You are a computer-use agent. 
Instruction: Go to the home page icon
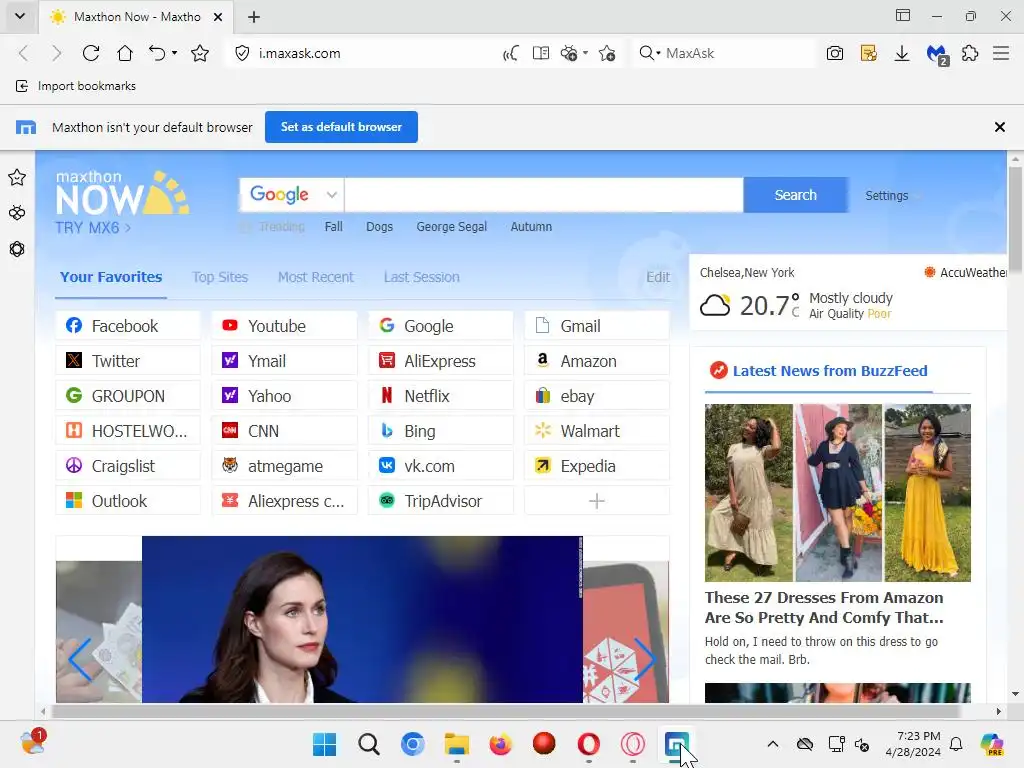point(125,53)
